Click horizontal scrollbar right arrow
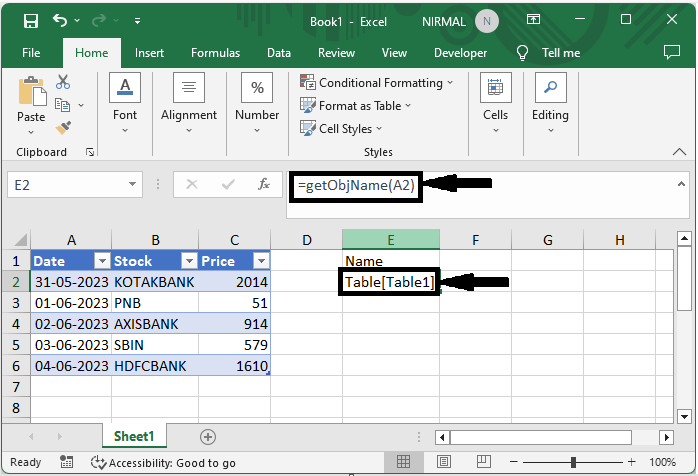Screen dimensions: 698x476 (666, 437)
